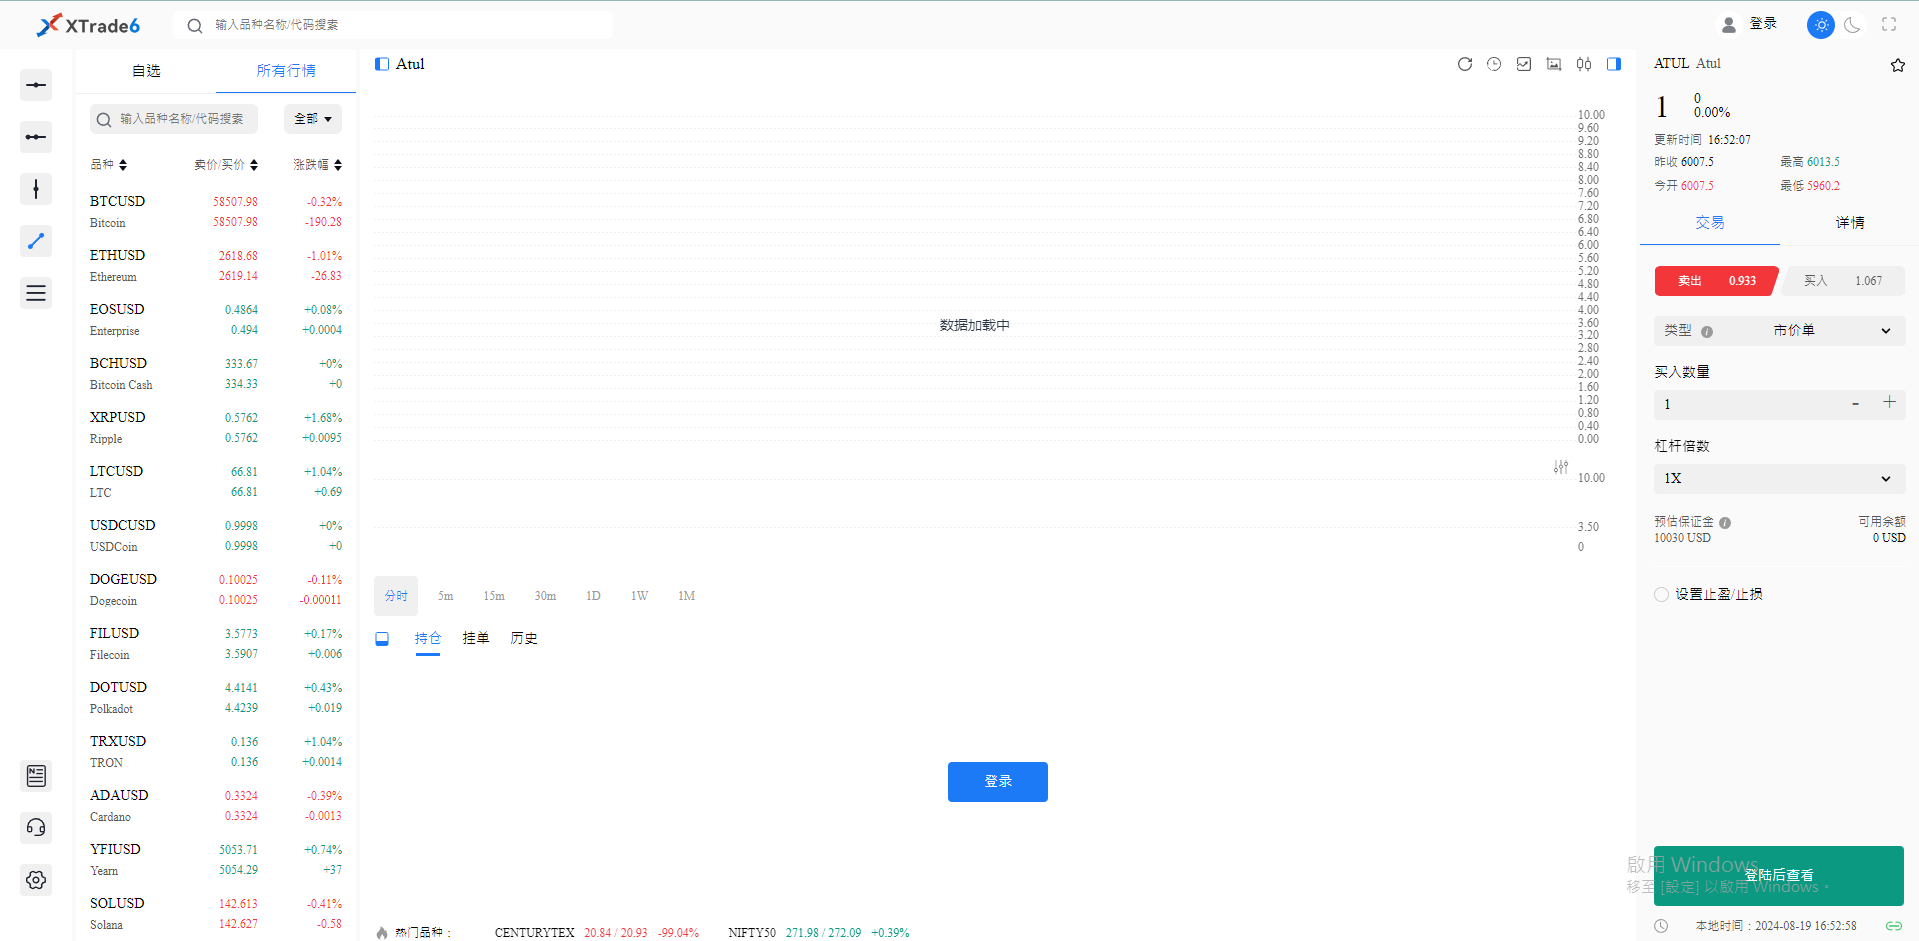Open the headset customer support icon
Viewport: 1919px width, 941px height.
36,827
